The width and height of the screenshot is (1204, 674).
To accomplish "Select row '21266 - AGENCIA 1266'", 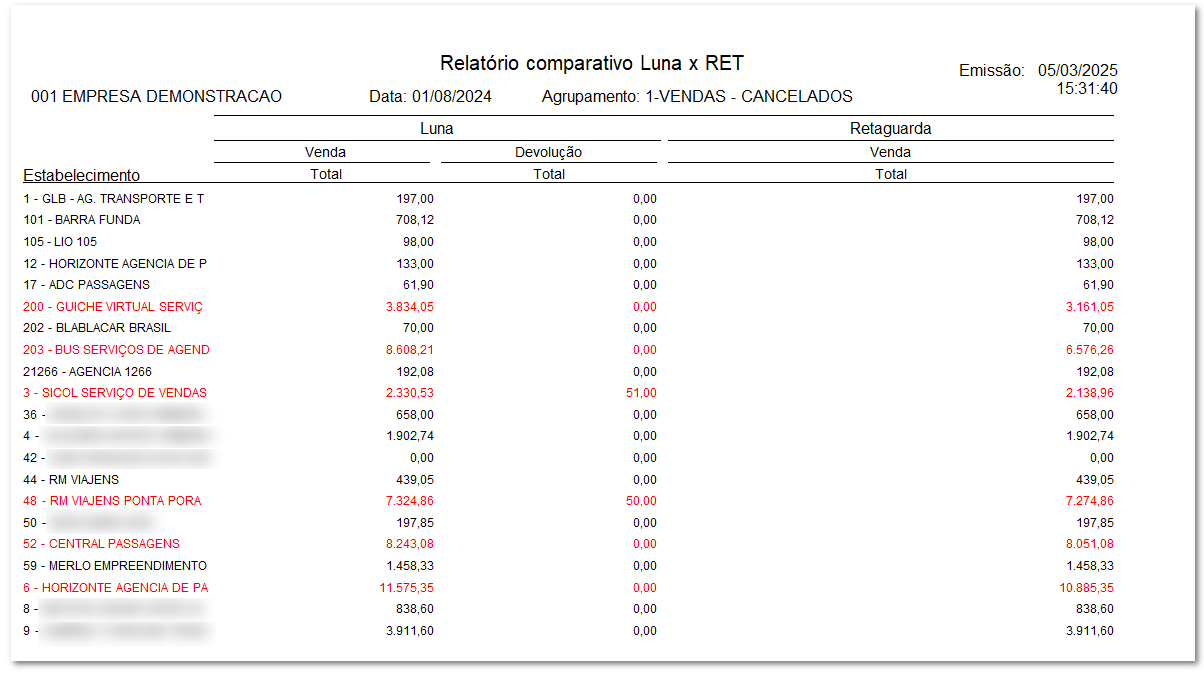I will pyautogui.click(x=568, y=371).
